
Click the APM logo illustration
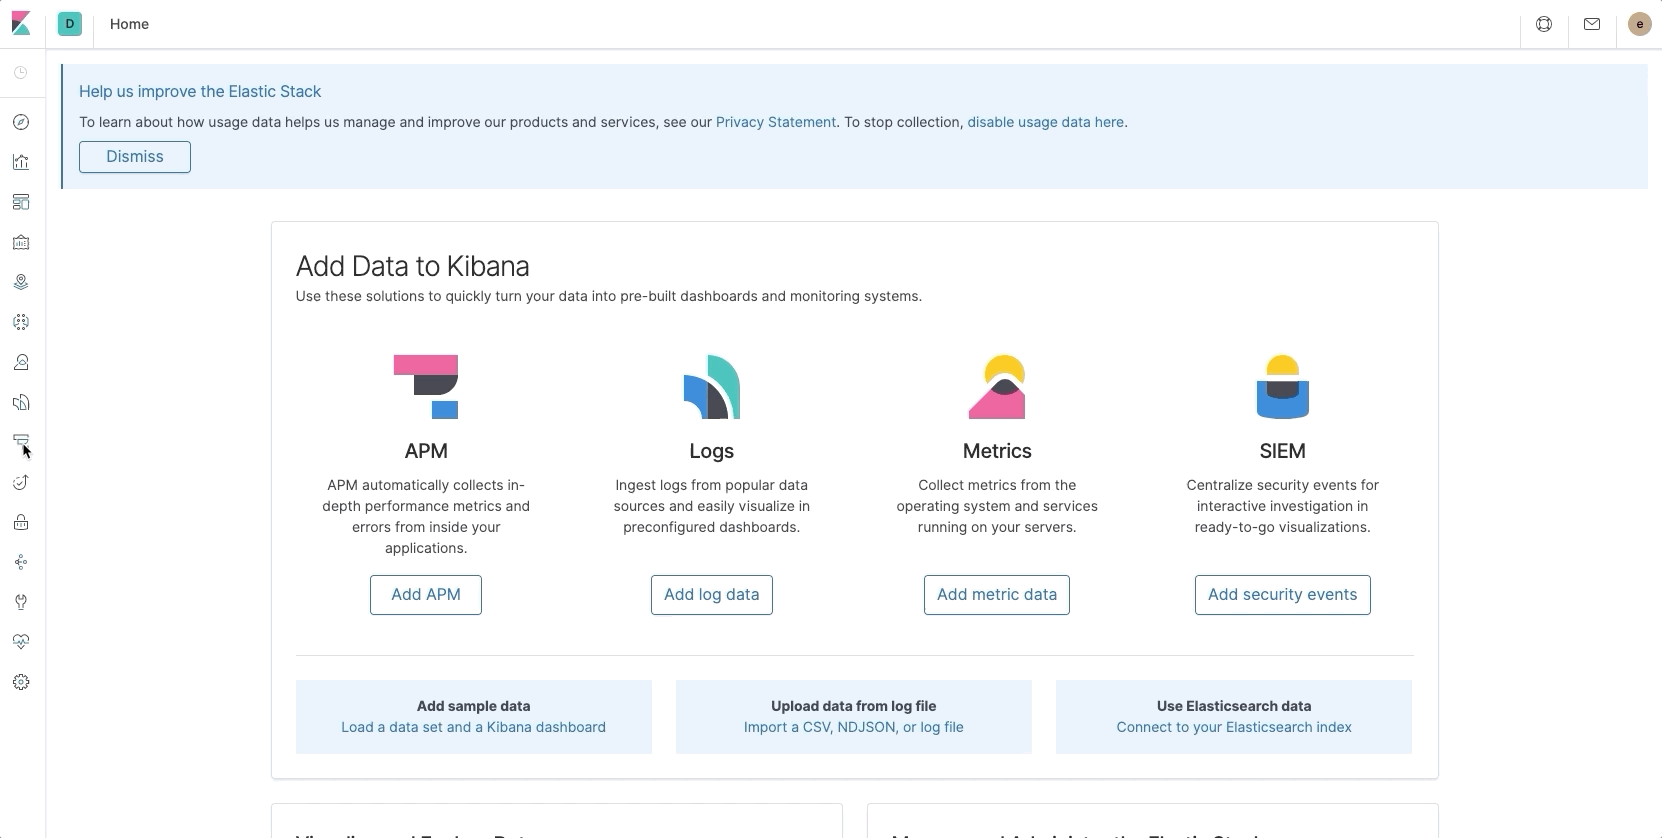pos(426,387)
